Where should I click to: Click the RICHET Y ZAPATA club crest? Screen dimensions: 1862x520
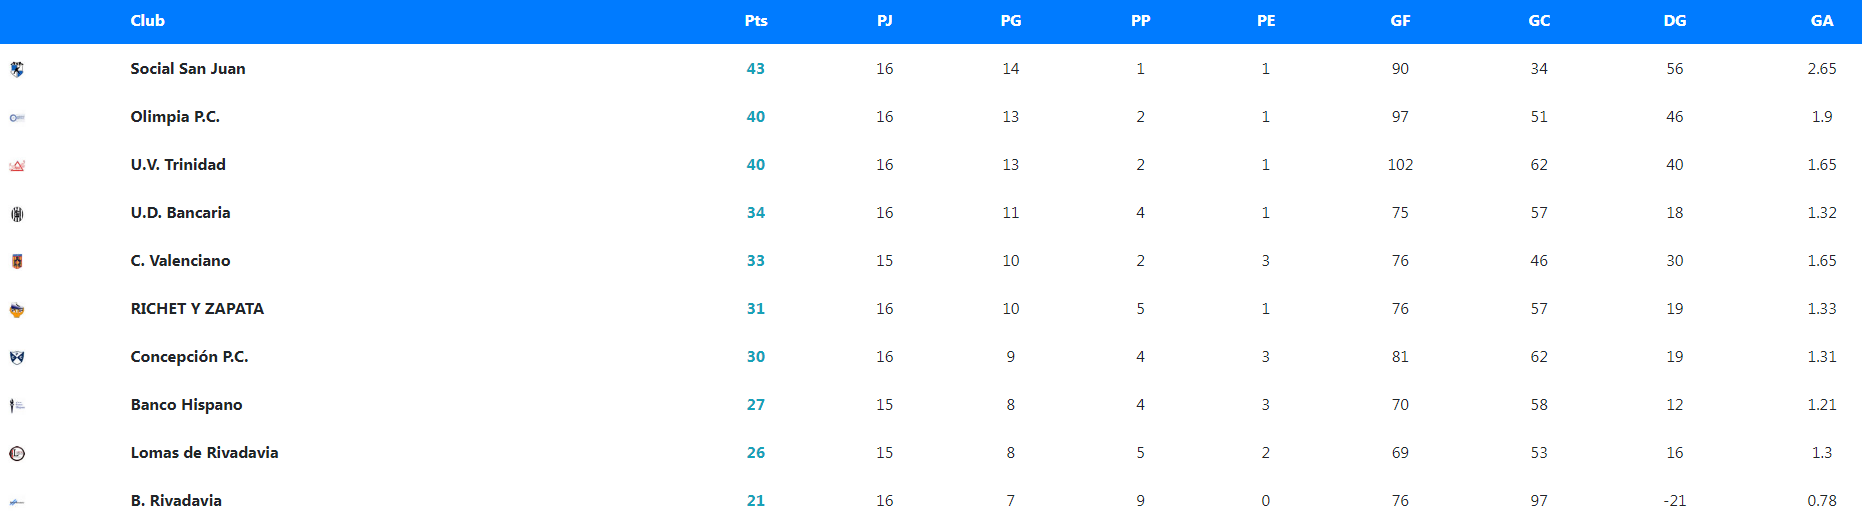(17, 310)
